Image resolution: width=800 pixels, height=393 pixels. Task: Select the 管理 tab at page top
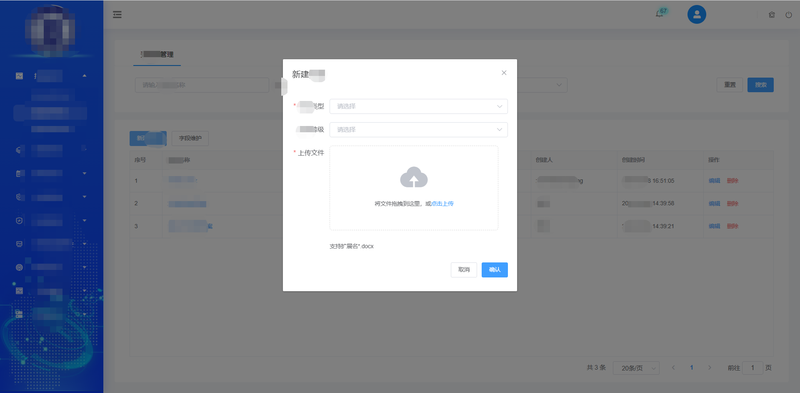click(157, 54)
